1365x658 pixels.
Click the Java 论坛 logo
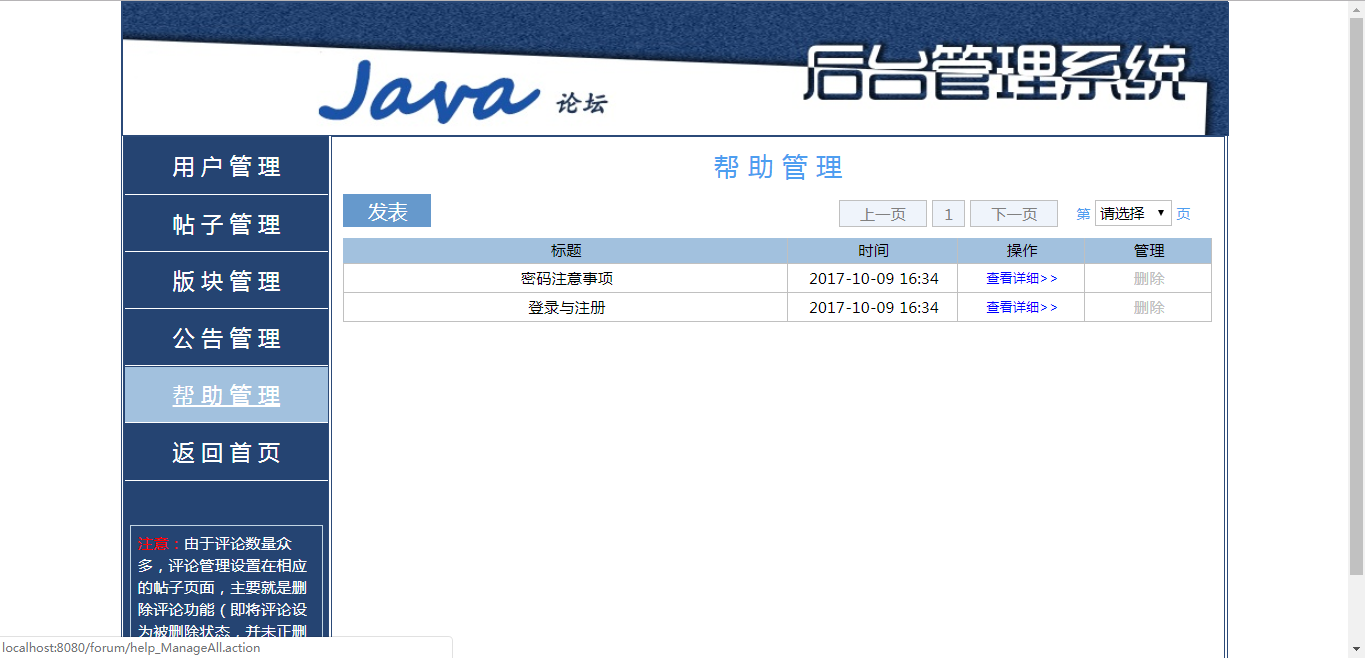[462, 92]
